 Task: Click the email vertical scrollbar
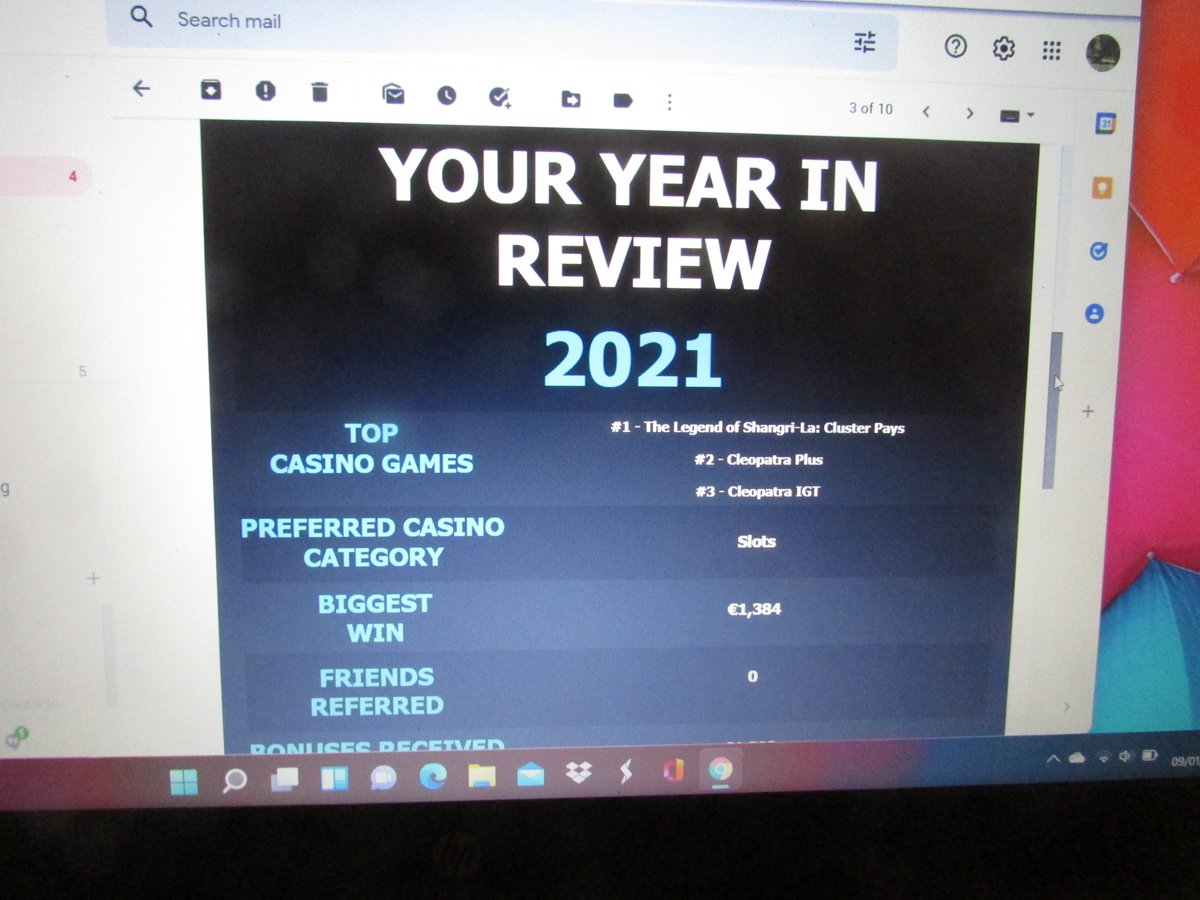pos(1053,410)
